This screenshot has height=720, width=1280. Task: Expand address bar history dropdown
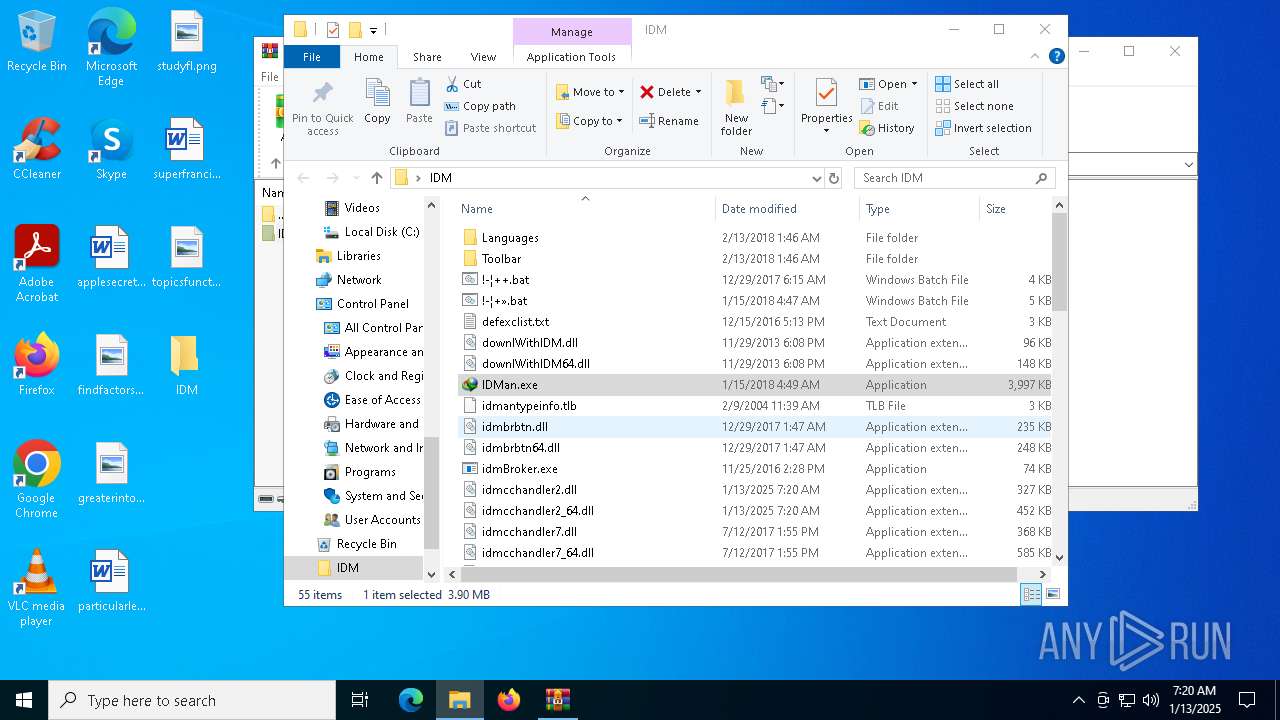817,178
